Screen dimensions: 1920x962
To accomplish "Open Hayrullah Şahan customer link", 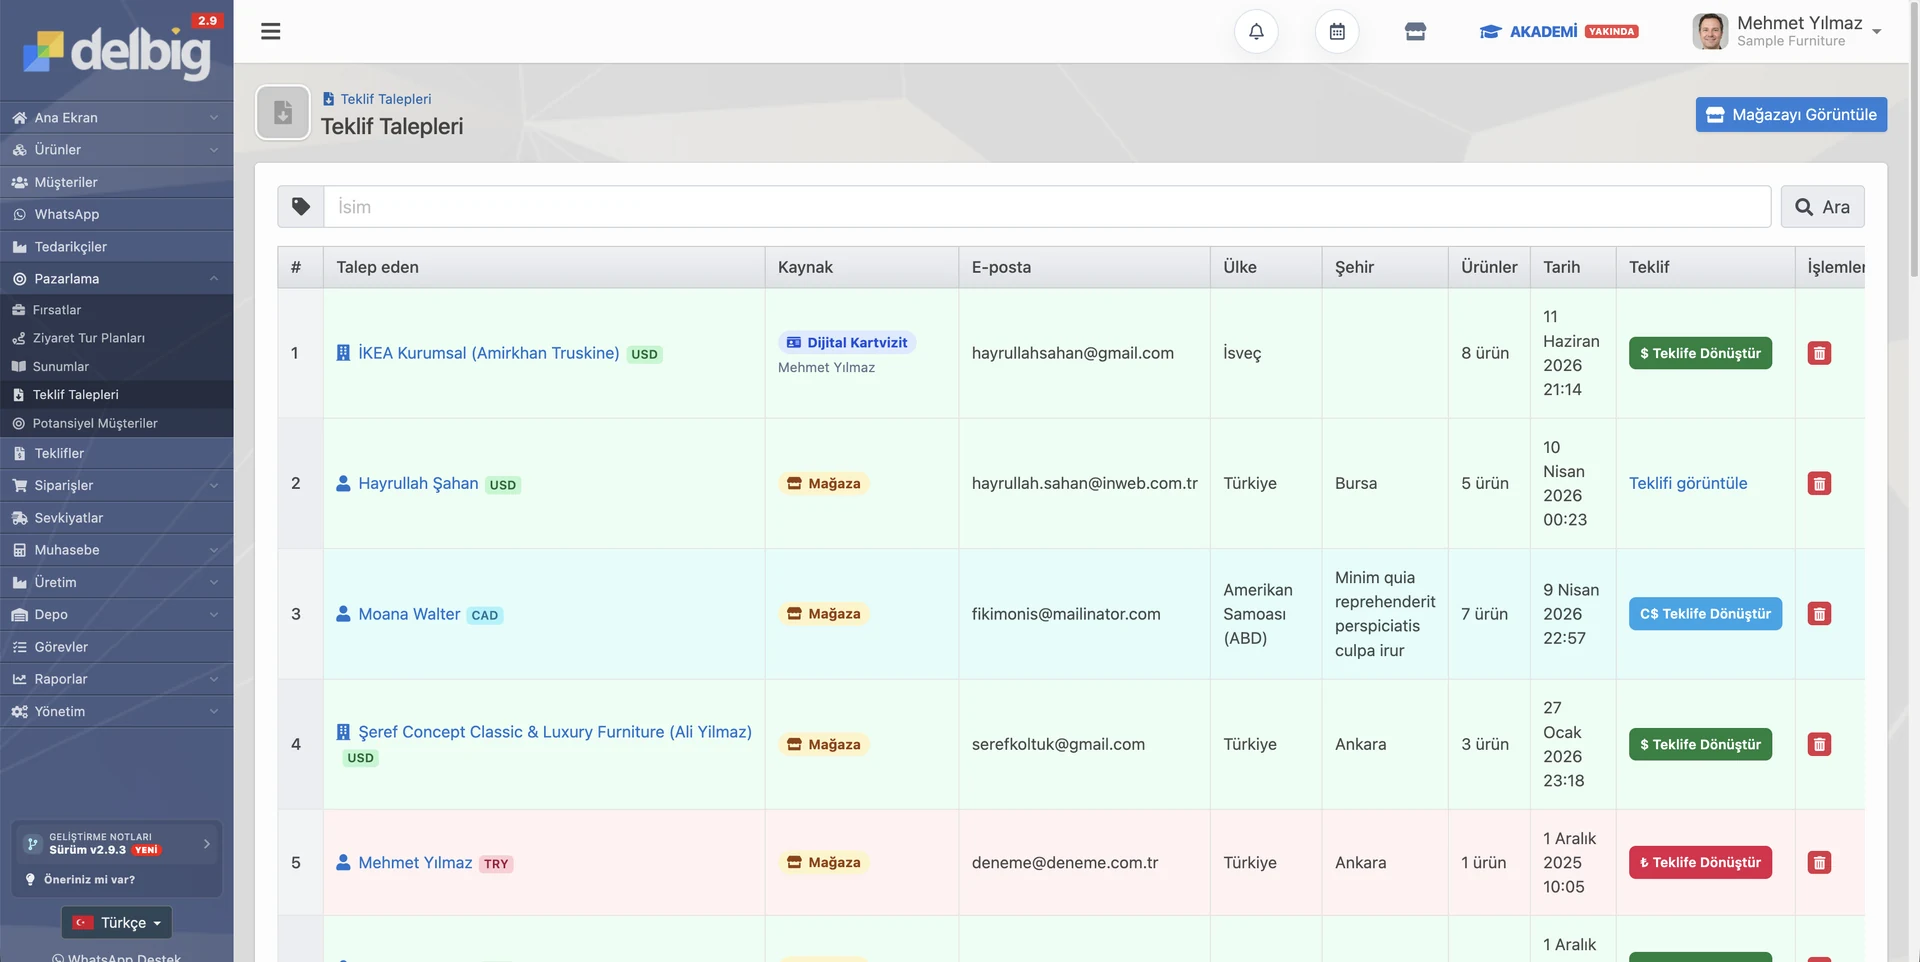I will click(418, 483).
